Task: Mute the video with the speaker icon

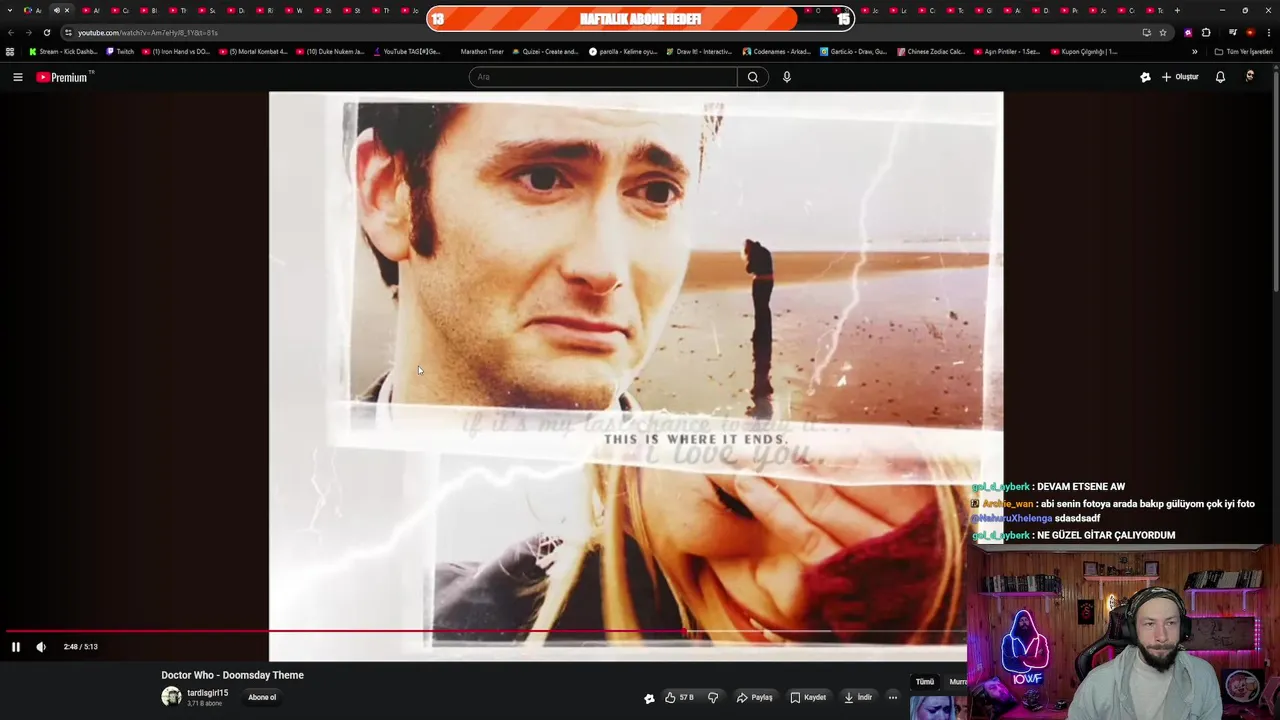Action: pos(41,647)
